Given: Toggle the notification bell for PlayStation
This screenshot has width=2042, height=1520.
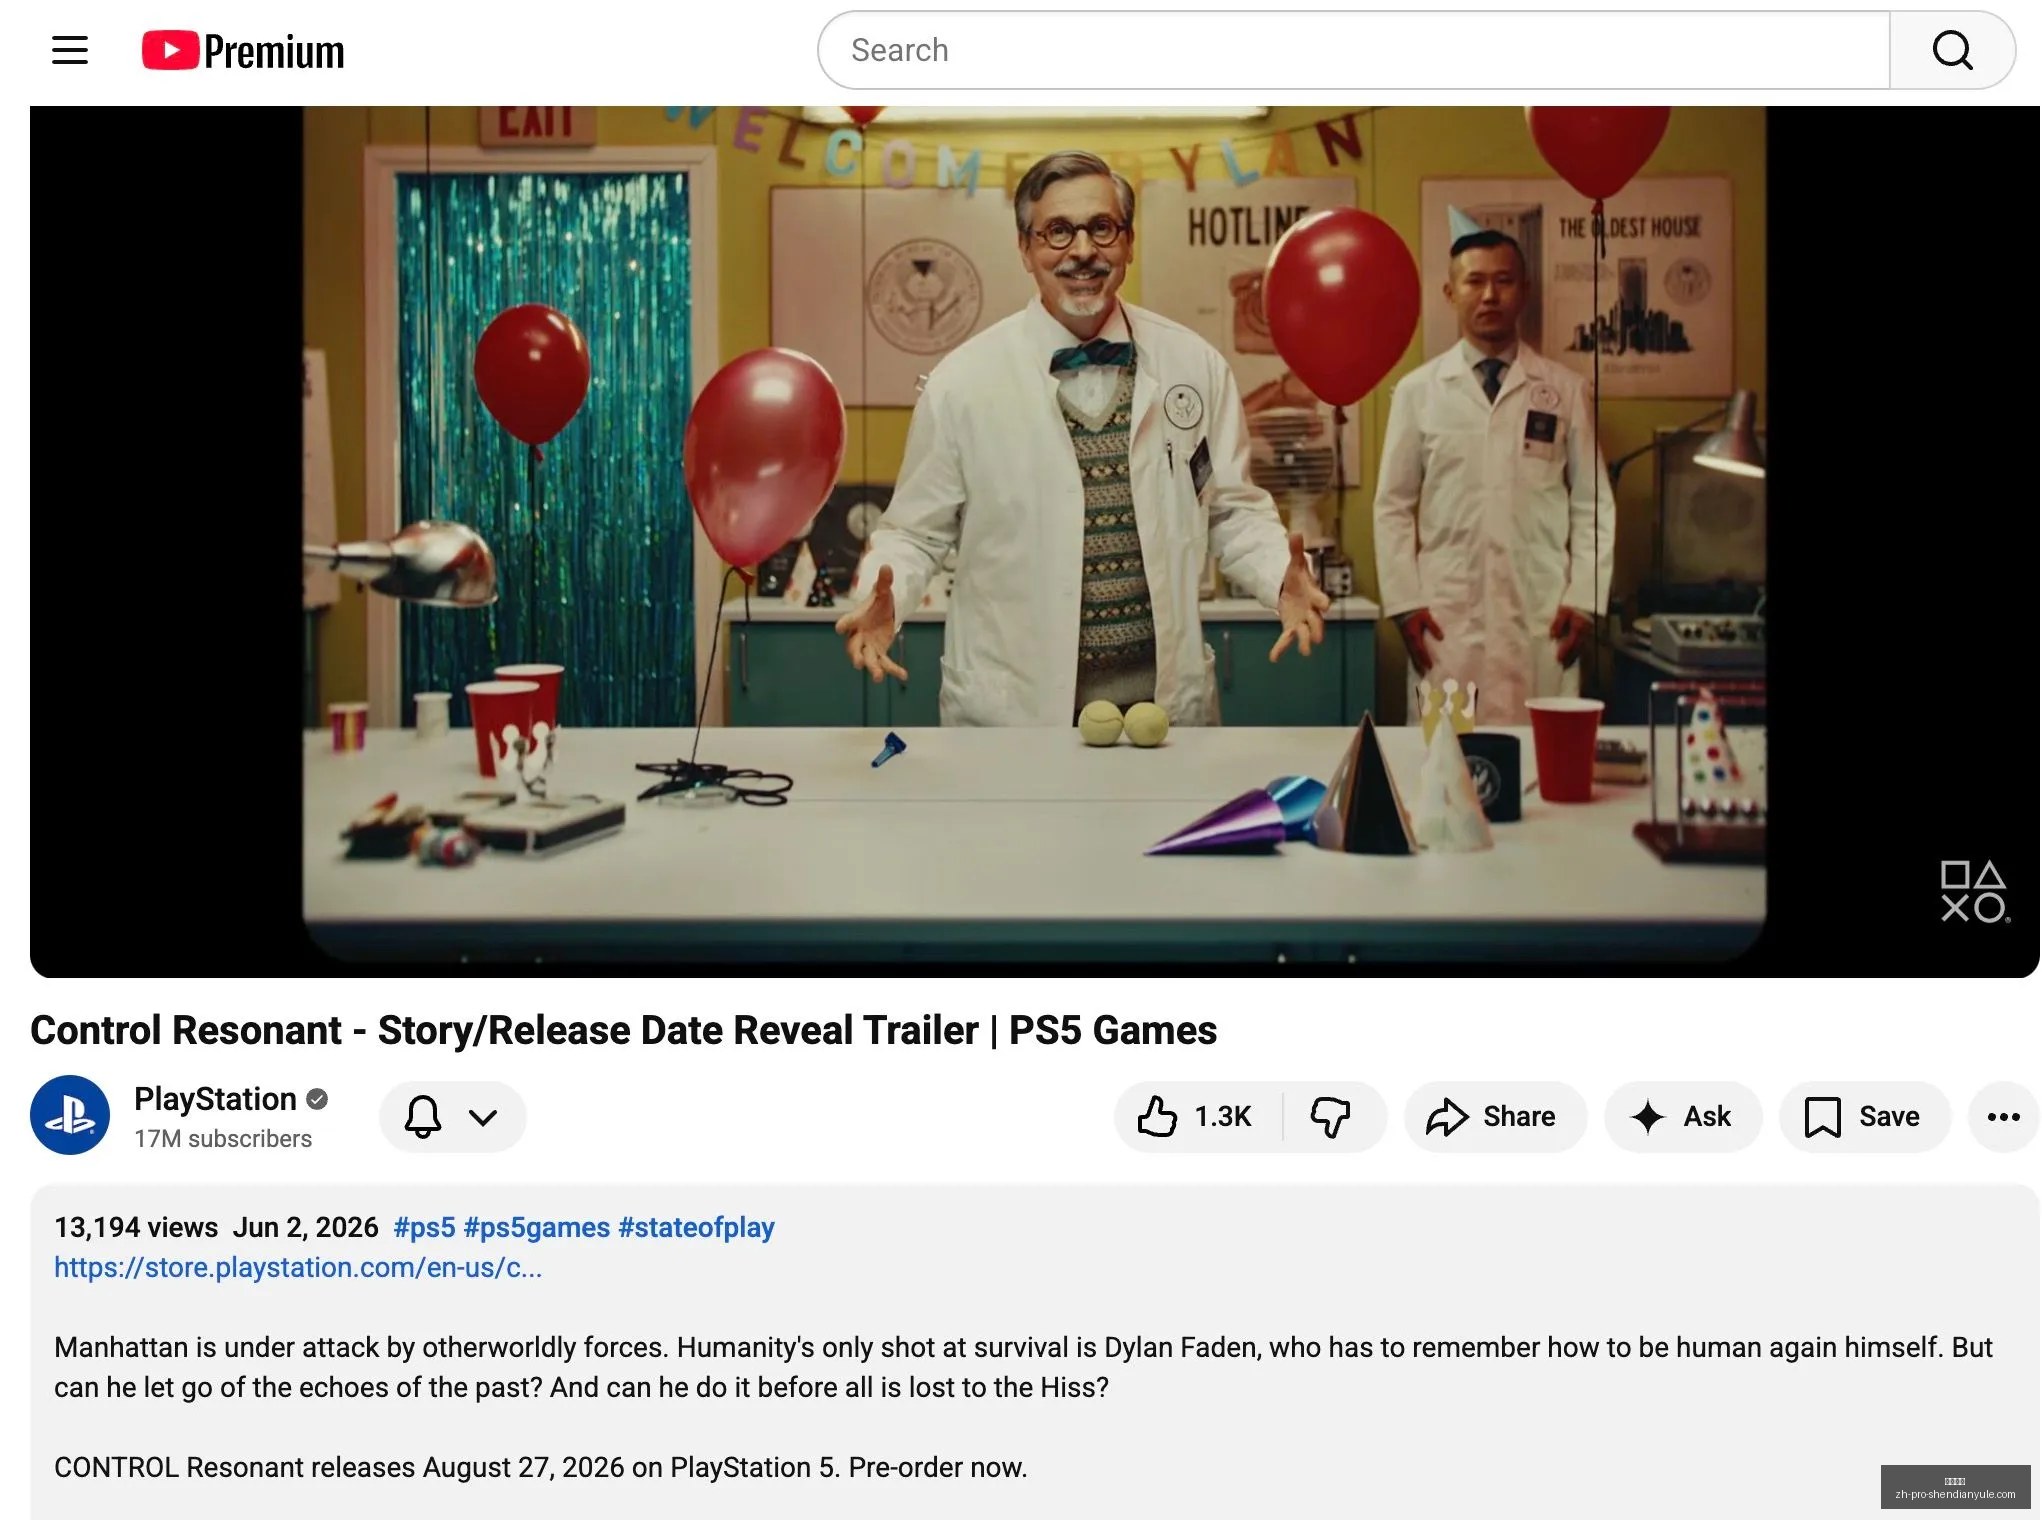Looking at the screenshot, I should 423,1117.
